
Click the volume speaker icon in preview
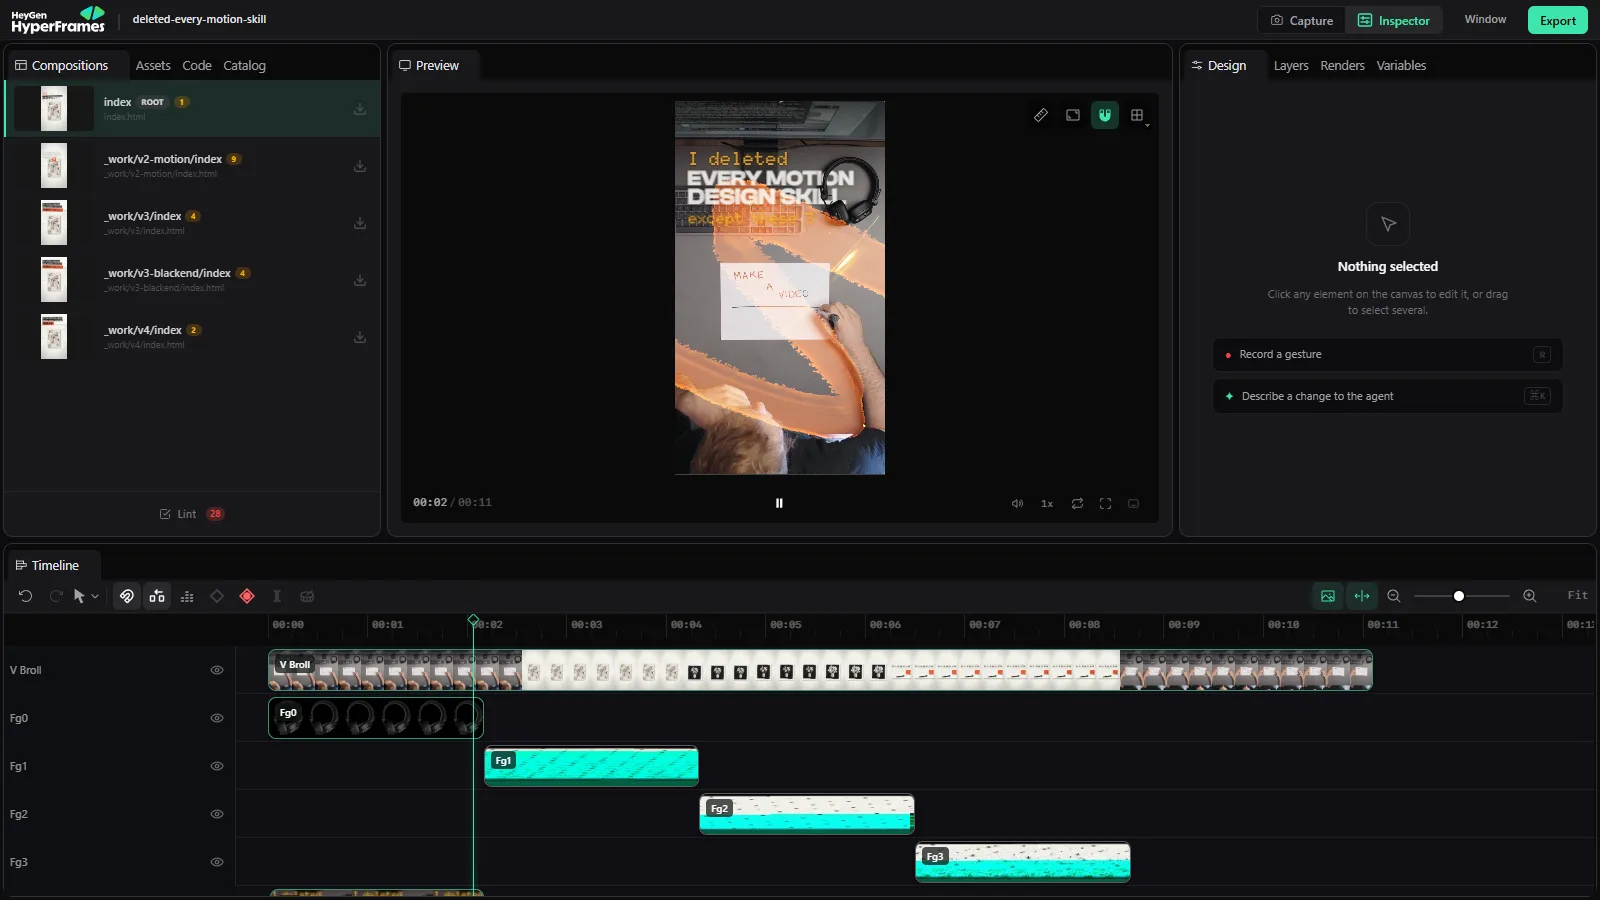(x=1018, y=504)
